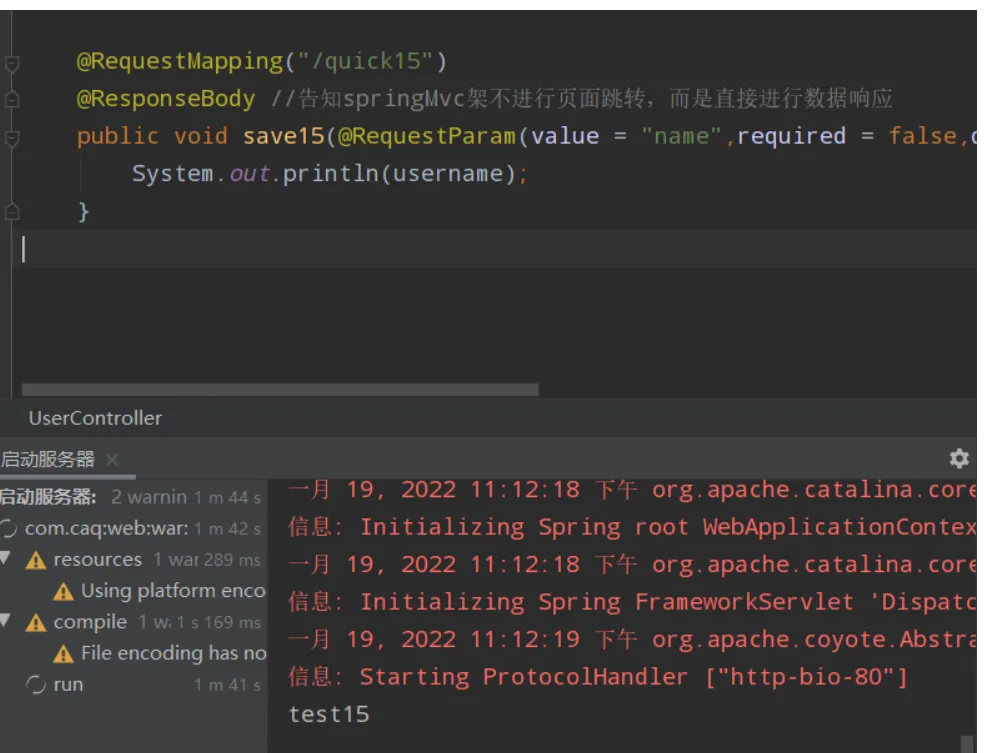Close the 启动服务器 tab

[x=112, y=460]
